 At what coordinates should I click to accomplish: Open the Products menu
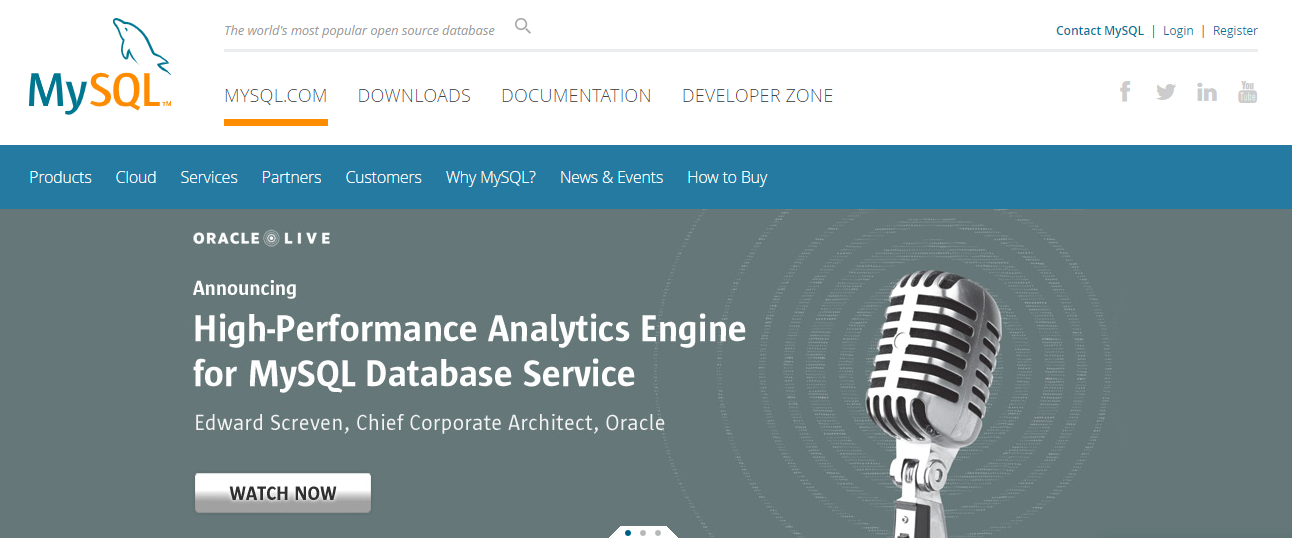(x=60, y=177)
